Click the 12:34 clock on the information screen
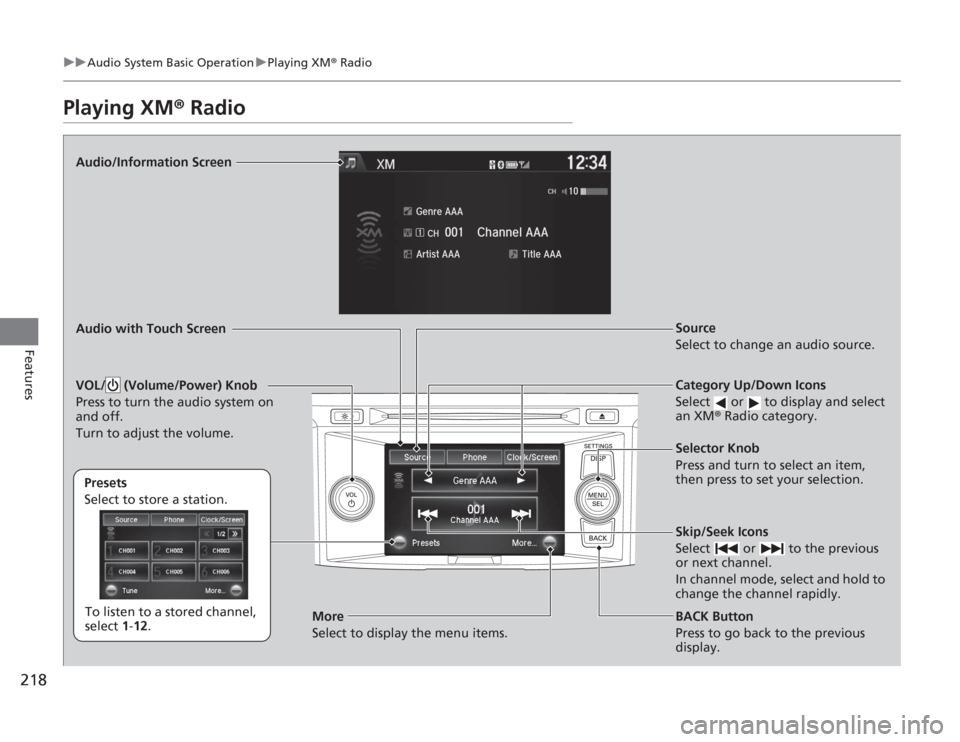The width and height of the screenshot is (960, 742). click(x=587, y=162)
